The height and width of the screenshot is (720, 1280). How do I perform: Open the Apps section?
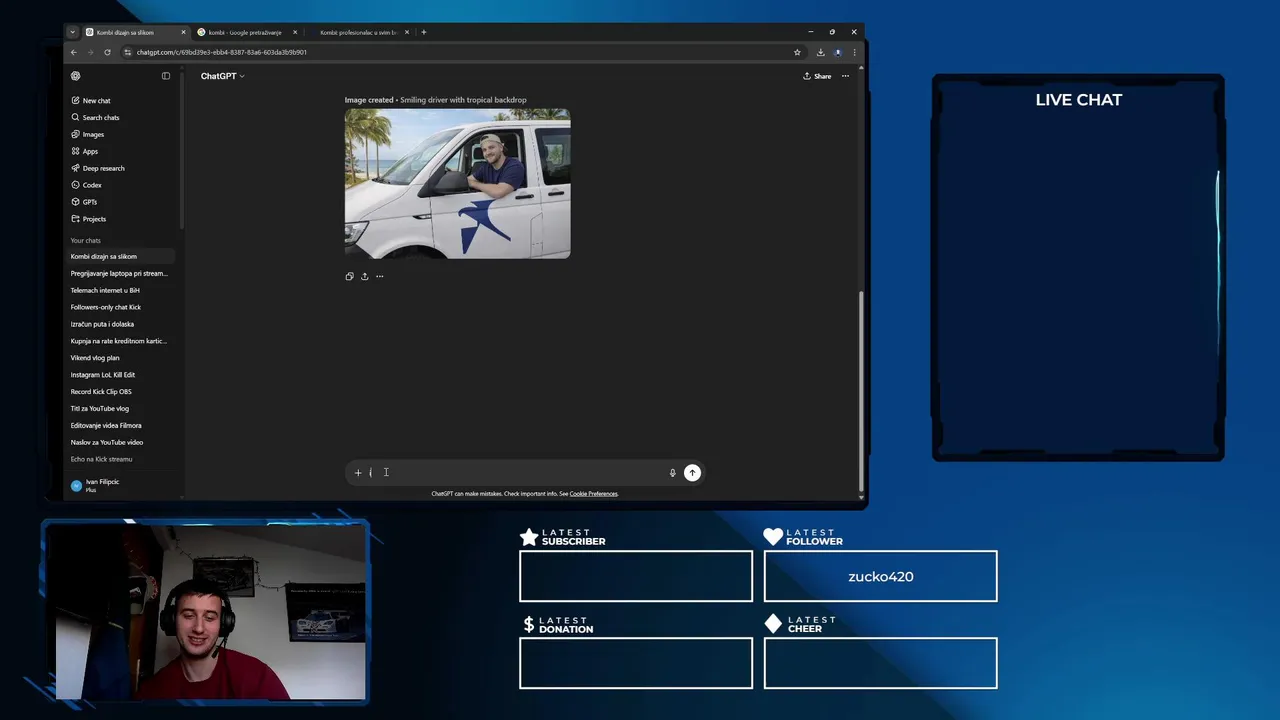point(85,152)
